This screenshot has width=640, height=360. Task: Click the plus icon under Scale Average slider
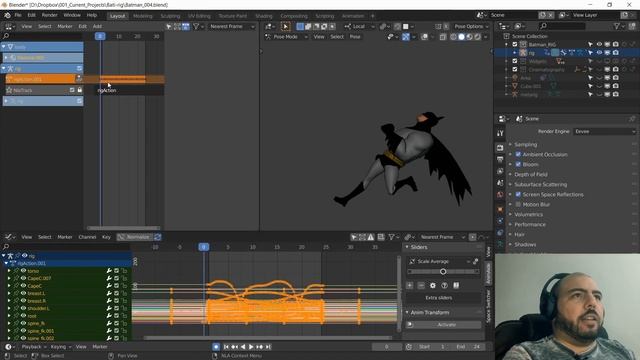(410, 285)
